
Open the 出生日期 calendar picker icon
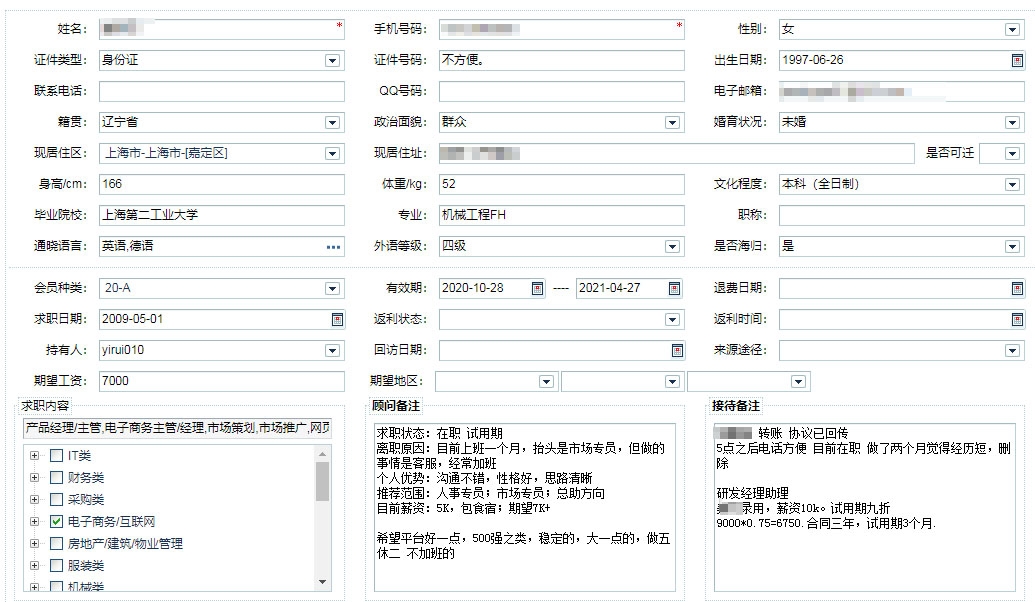[1017, 61]
